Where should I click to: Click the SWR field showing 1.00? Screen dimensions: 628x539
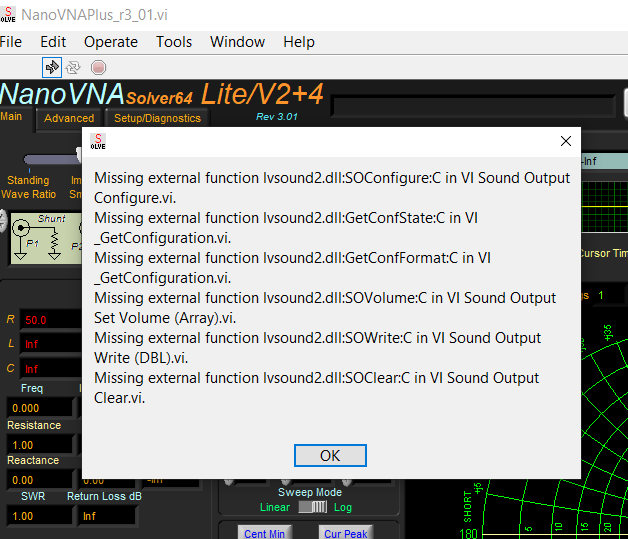pos(39,516)
